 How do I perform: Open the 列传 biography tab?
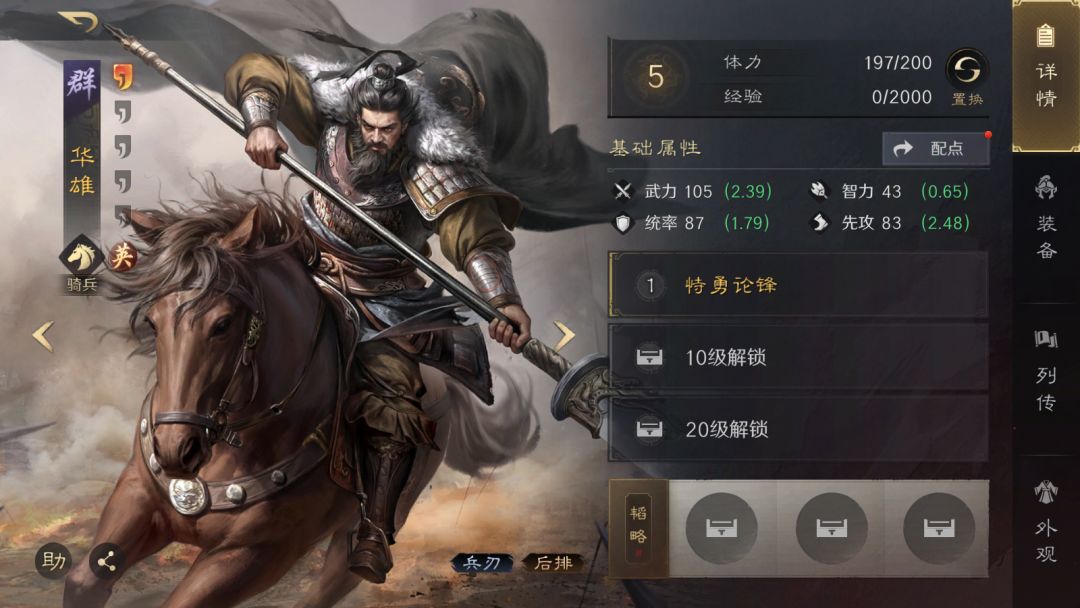(1046, 370)
